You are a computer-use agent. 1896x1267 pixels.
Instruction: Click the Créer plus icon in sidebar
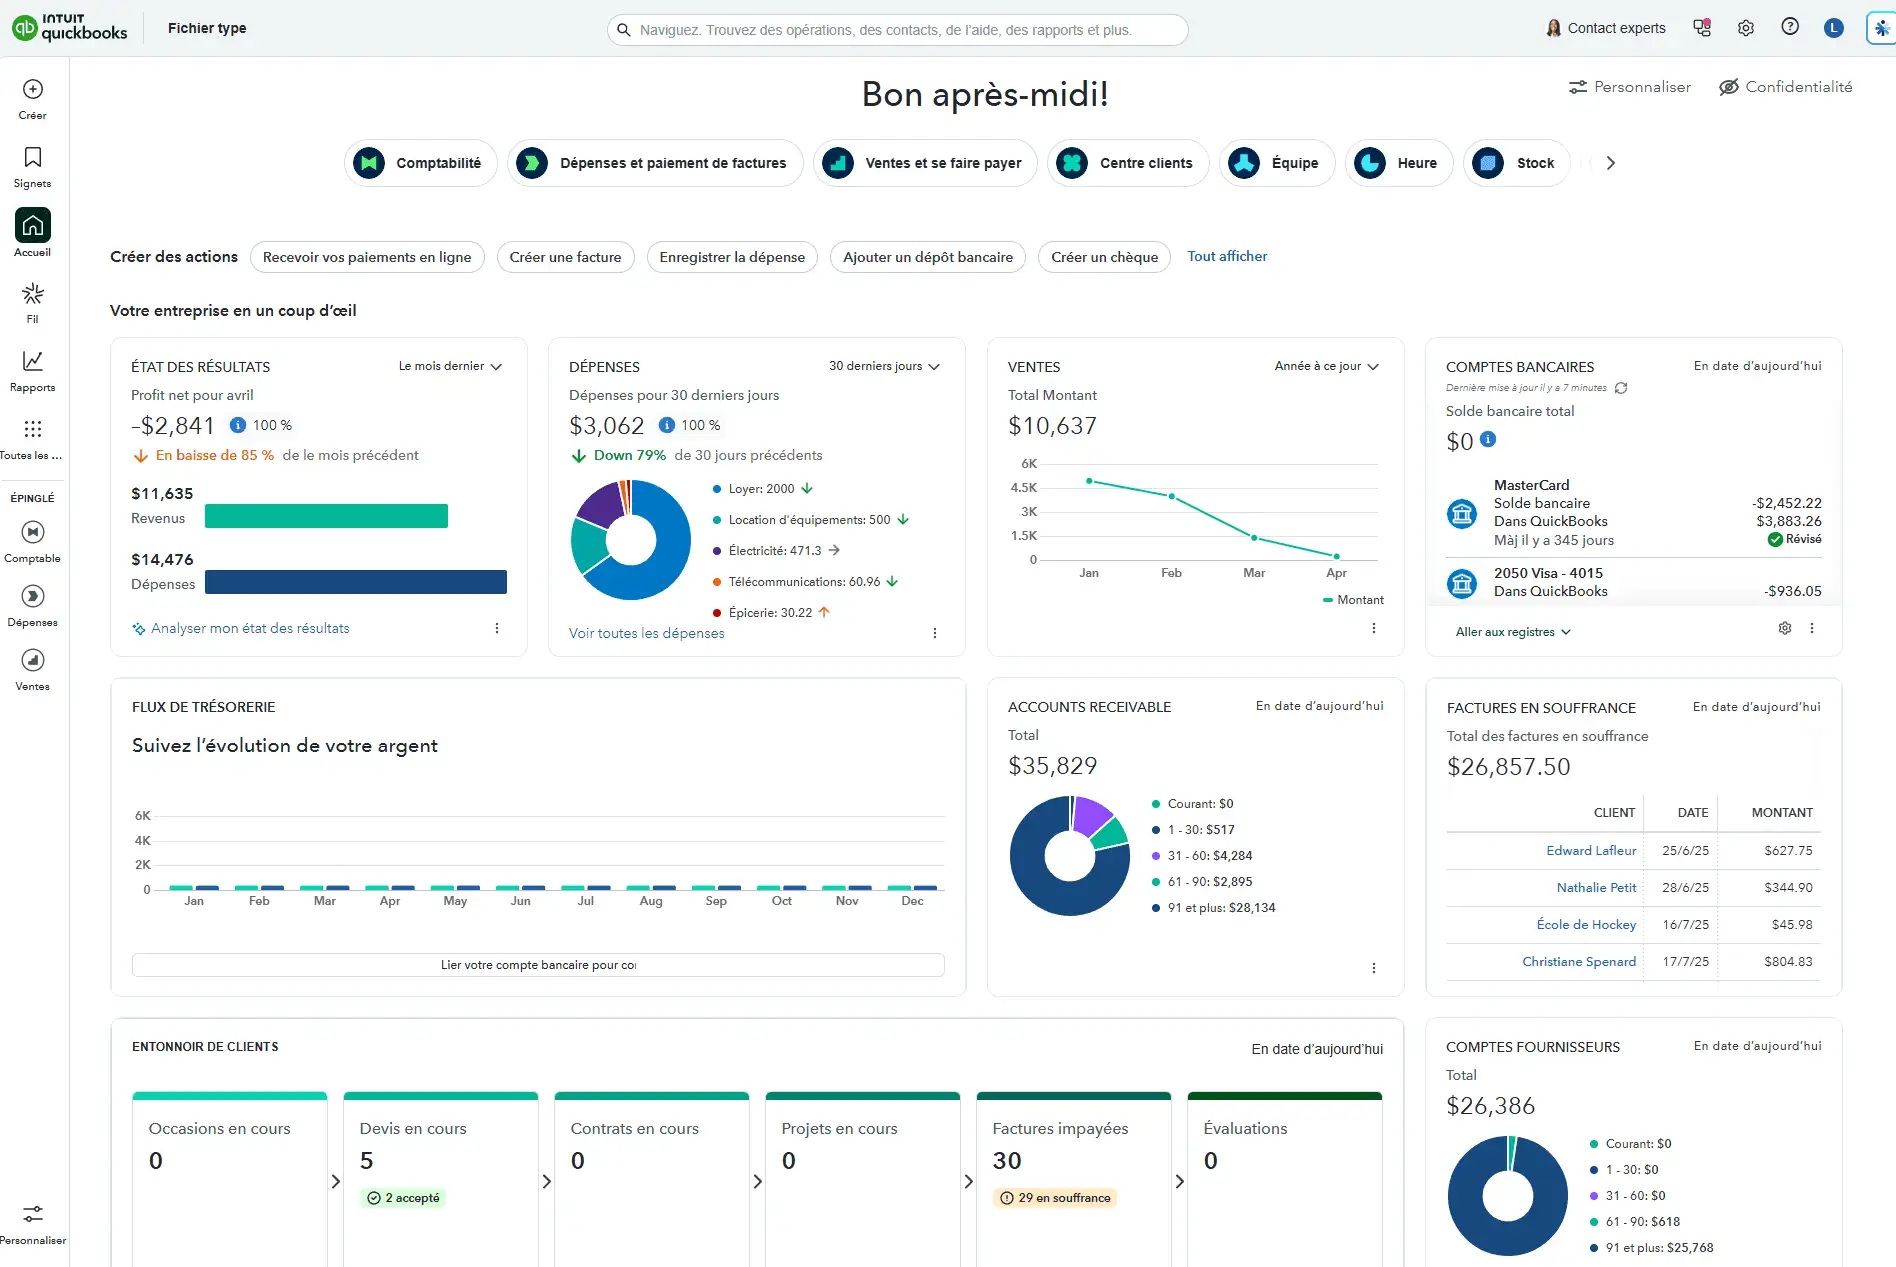pyautogui.click(x=33, y=90)
